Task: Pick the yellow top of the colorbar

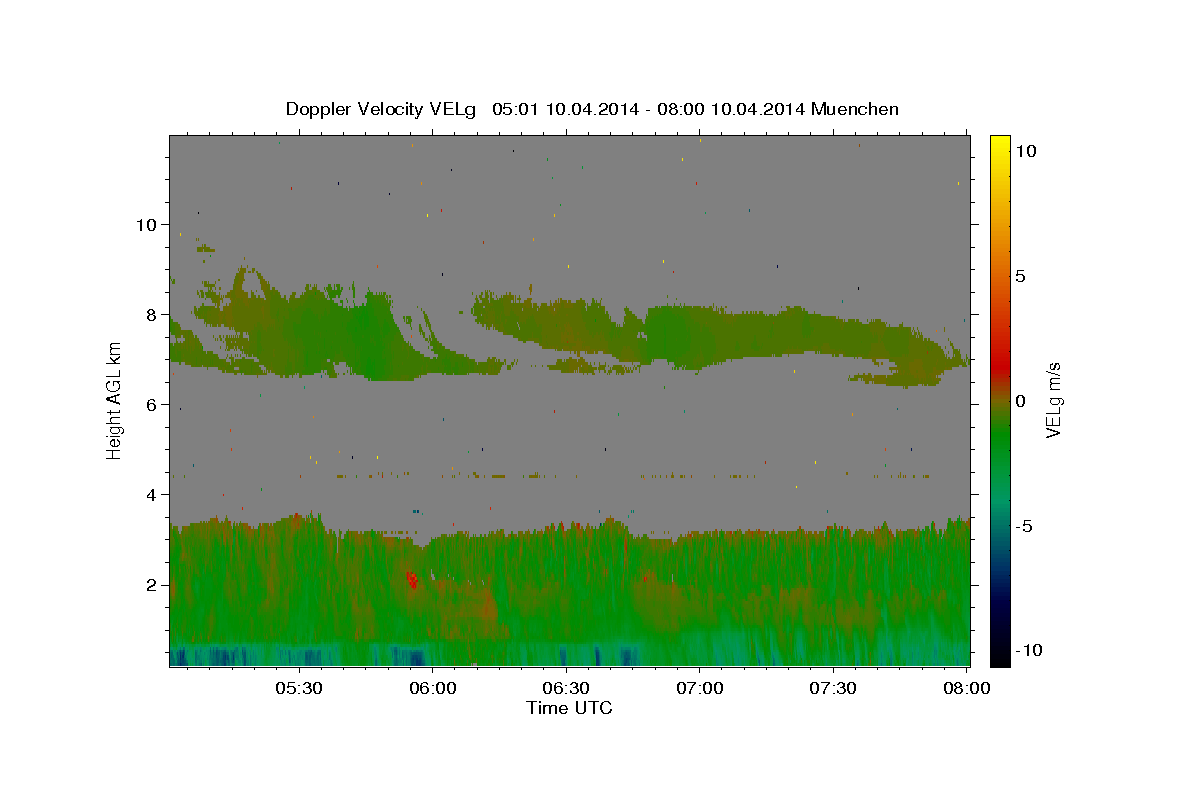Action: click(x=1000, y=145)
